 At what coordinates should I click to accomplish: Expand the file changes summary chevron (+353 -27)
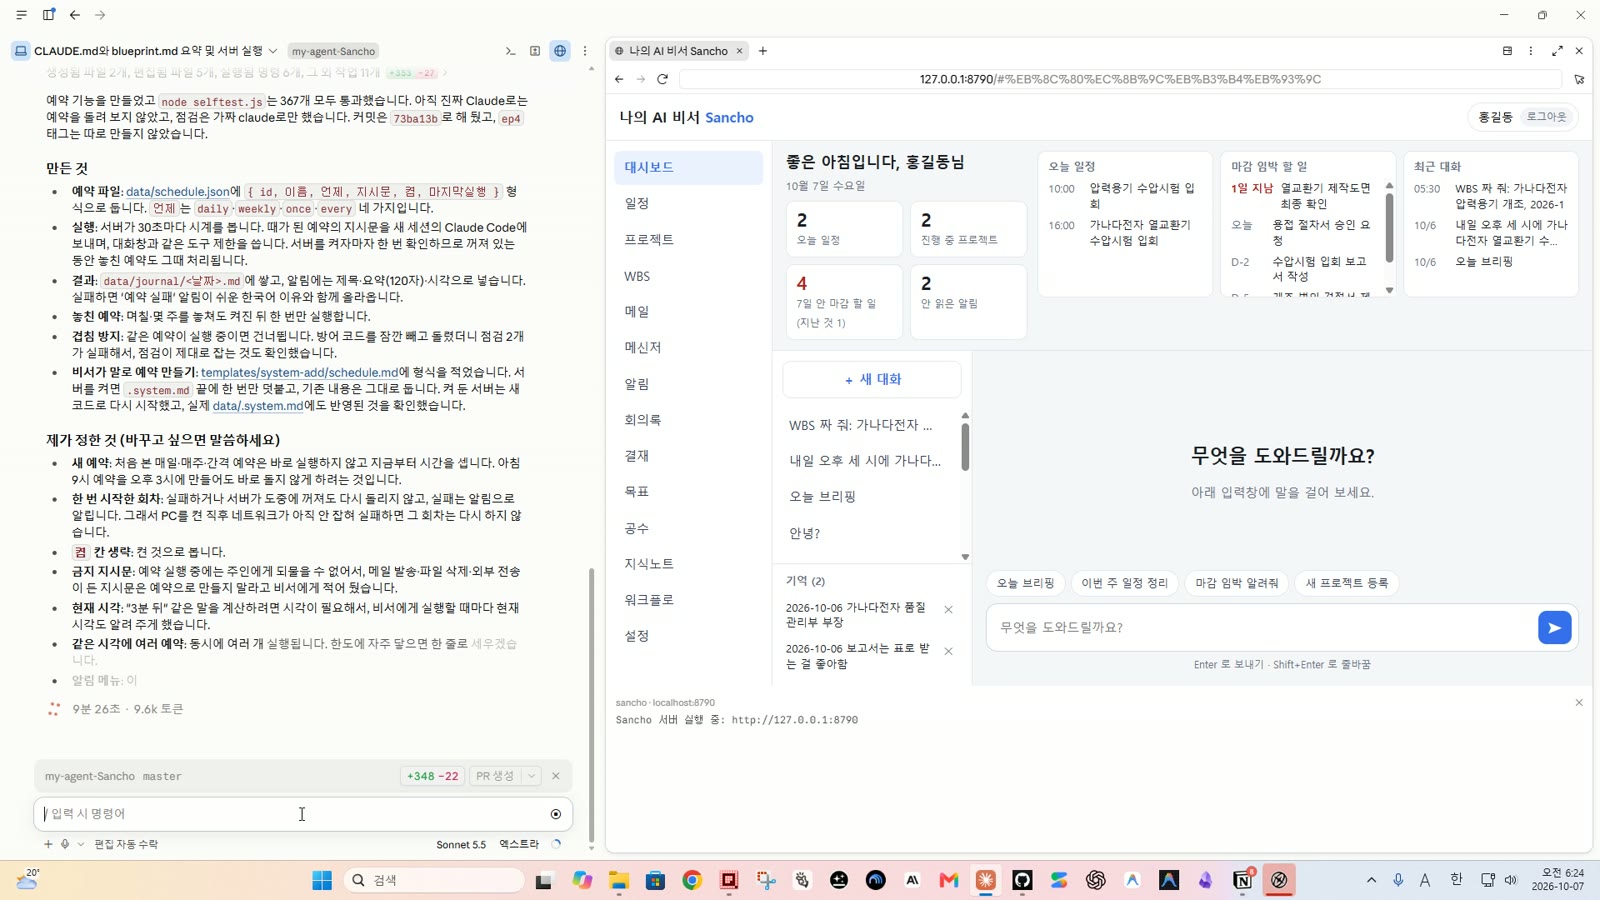click(445, 73)
